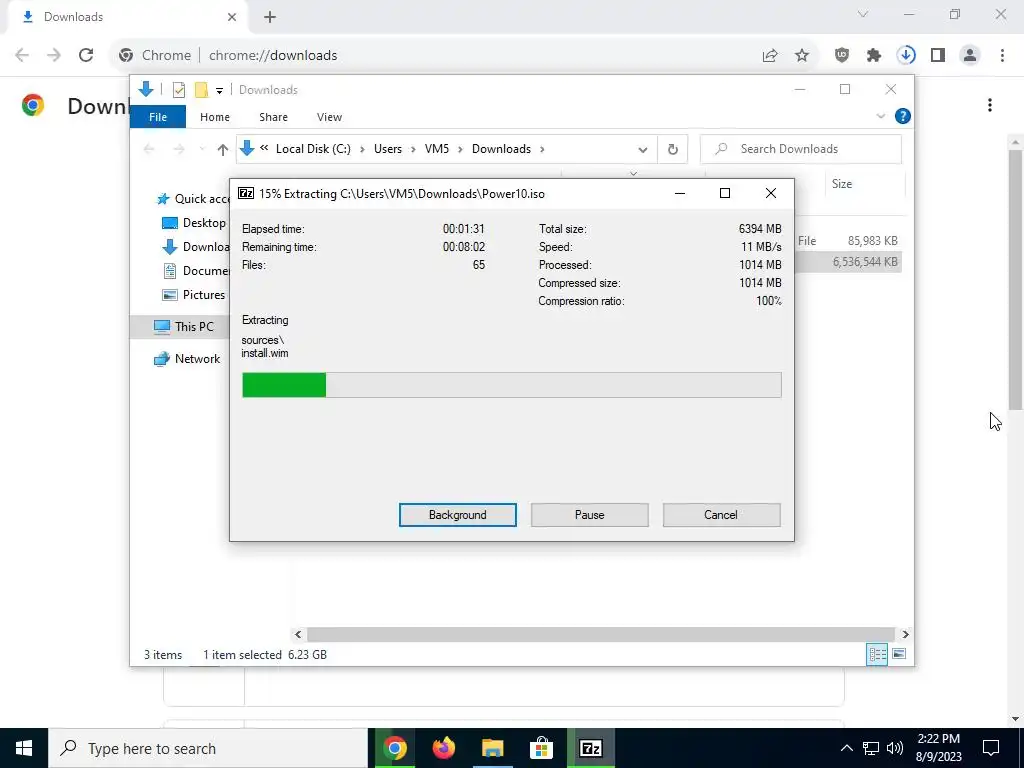Open the Home ribbon tab
The width and height of the screenshot is (1024, 768).
[x=215, y=117]
